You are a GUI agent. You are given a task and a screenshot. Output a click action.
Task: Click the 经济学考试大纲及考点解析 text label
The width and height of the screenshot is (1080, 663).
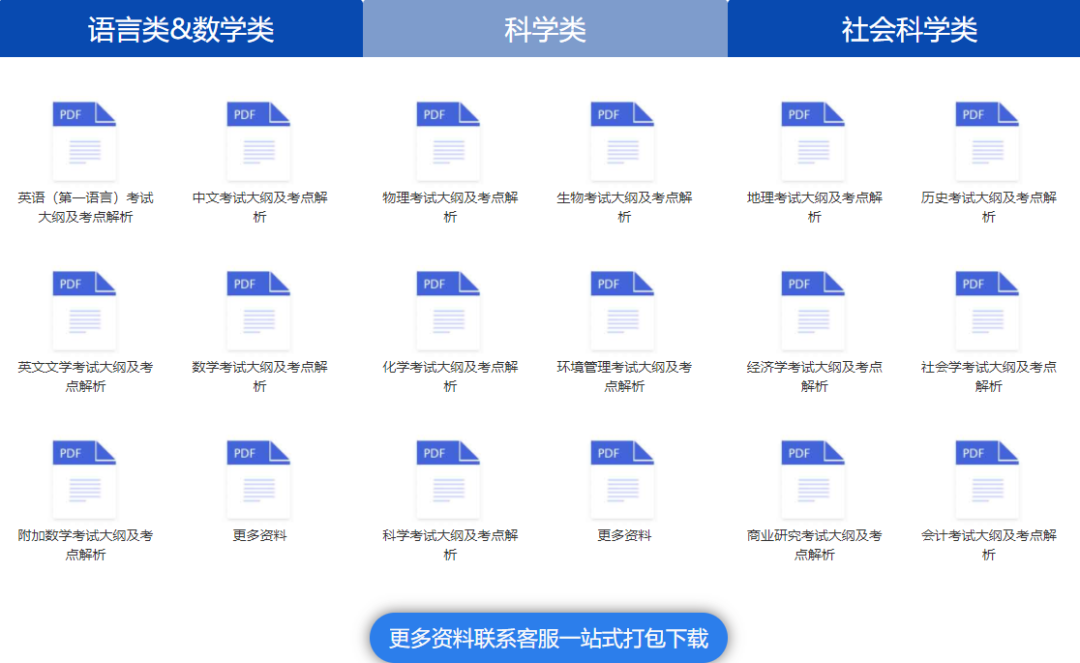click(814, 377)
